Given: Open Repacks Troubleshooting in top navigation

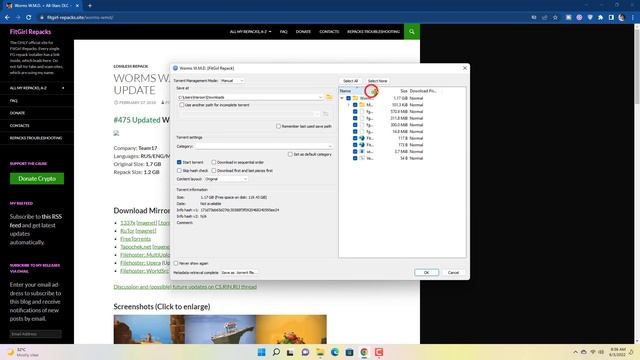Looking at the screenshot, I should (373, 31).
